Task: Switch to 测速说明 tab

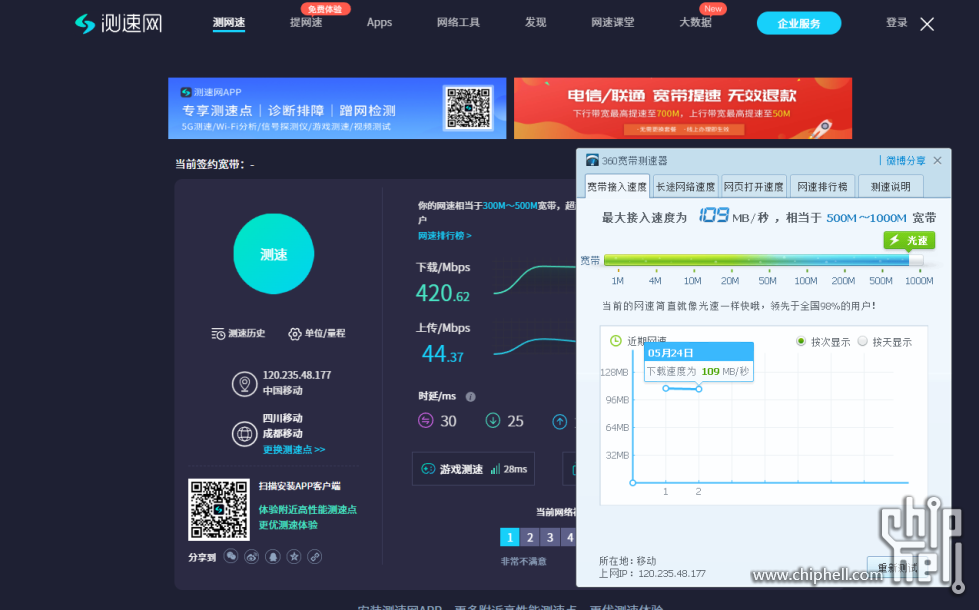Action: pos(891,187)
